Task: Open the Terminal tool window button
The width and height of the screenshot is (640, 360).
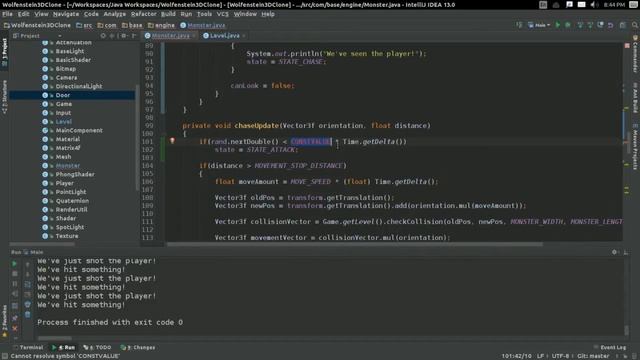Action: 28,347
